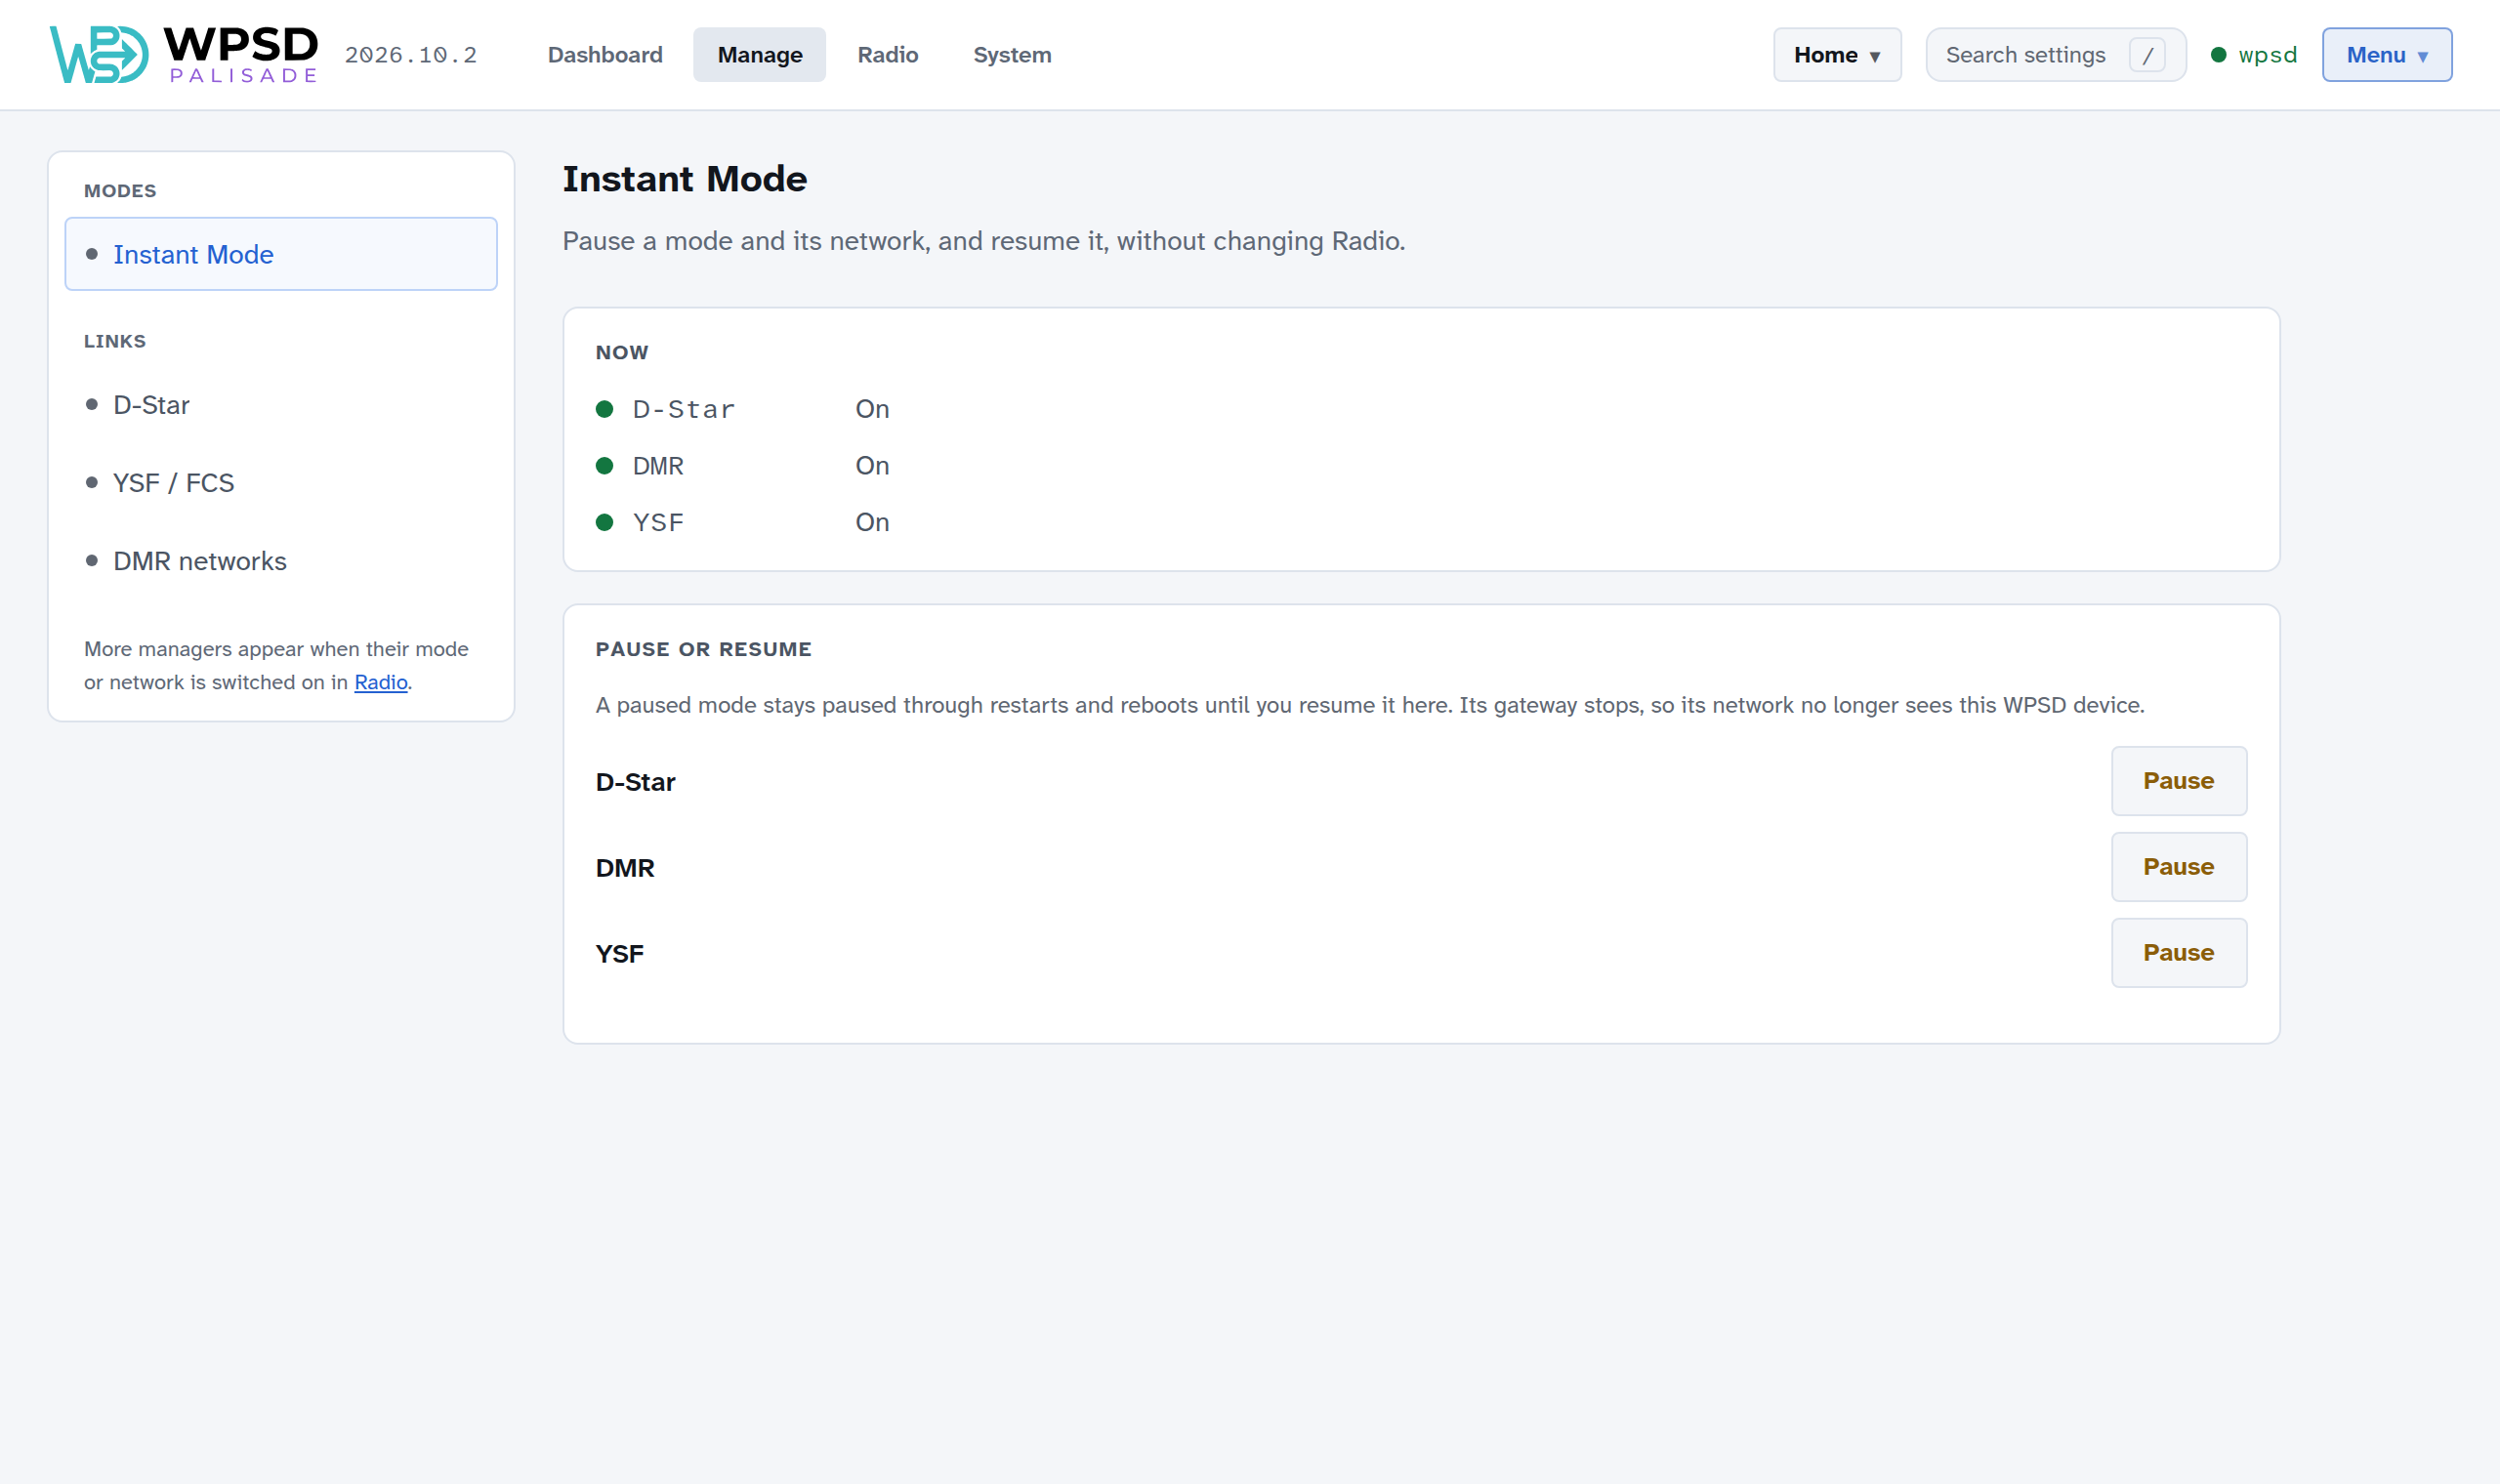Open the Menu dropdown
The height and width of the screenshot is (1484, 2500).
(2387, 55)
